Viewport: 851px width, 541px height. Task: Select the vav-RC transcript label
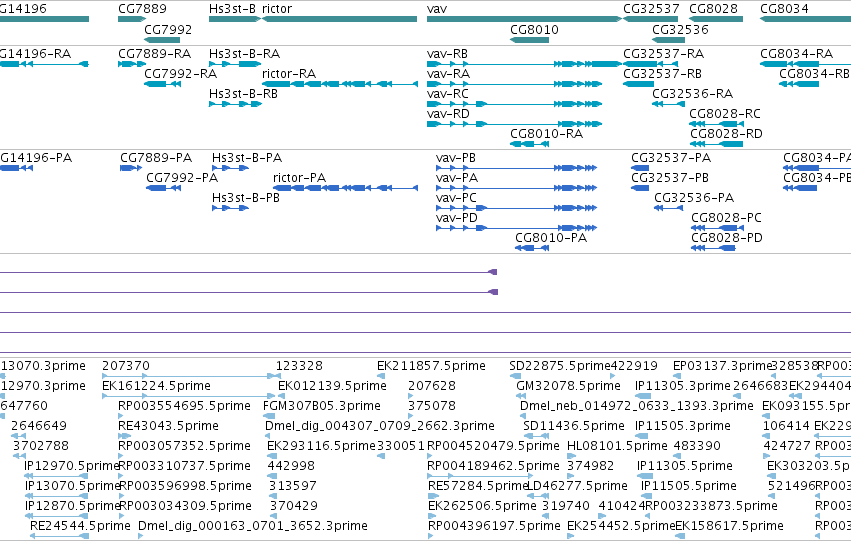[448, 94]
